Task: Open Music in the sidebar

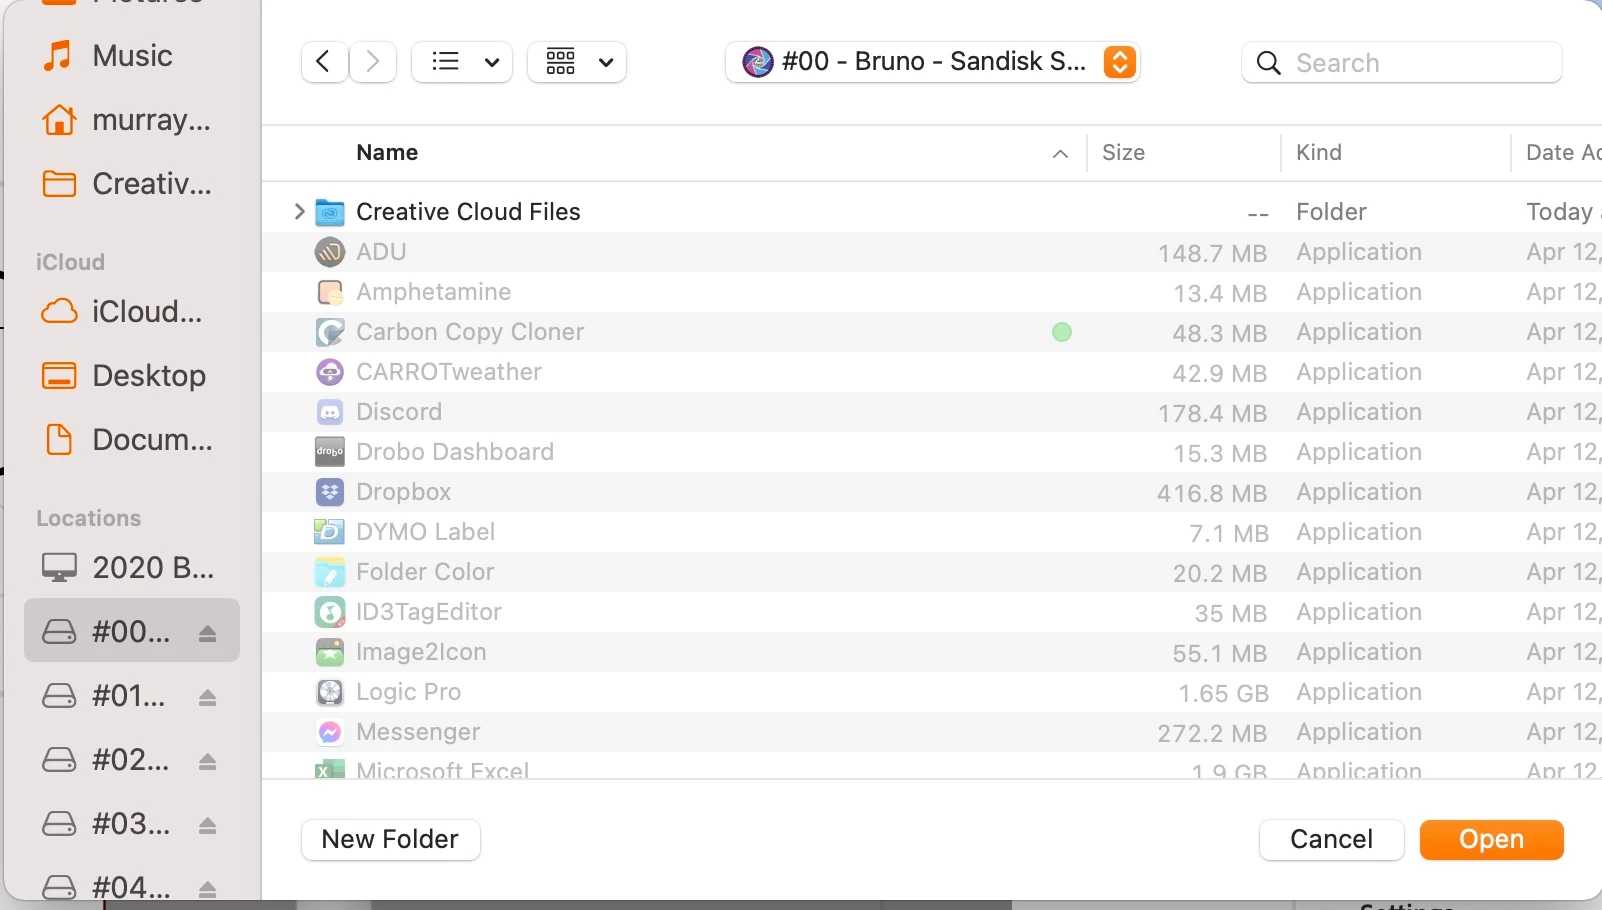Action: (x=130, y=56)
